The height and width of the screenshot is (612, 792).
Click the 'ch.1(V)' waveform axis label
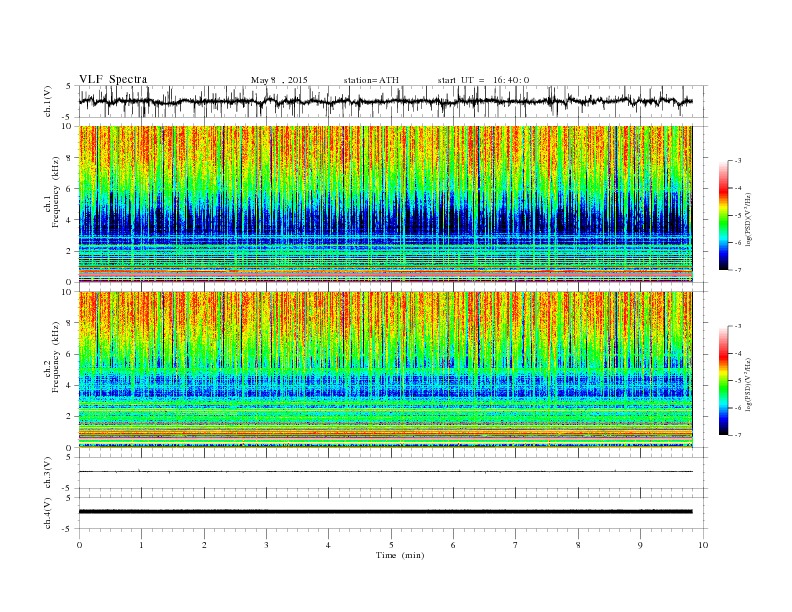point(48,101)
